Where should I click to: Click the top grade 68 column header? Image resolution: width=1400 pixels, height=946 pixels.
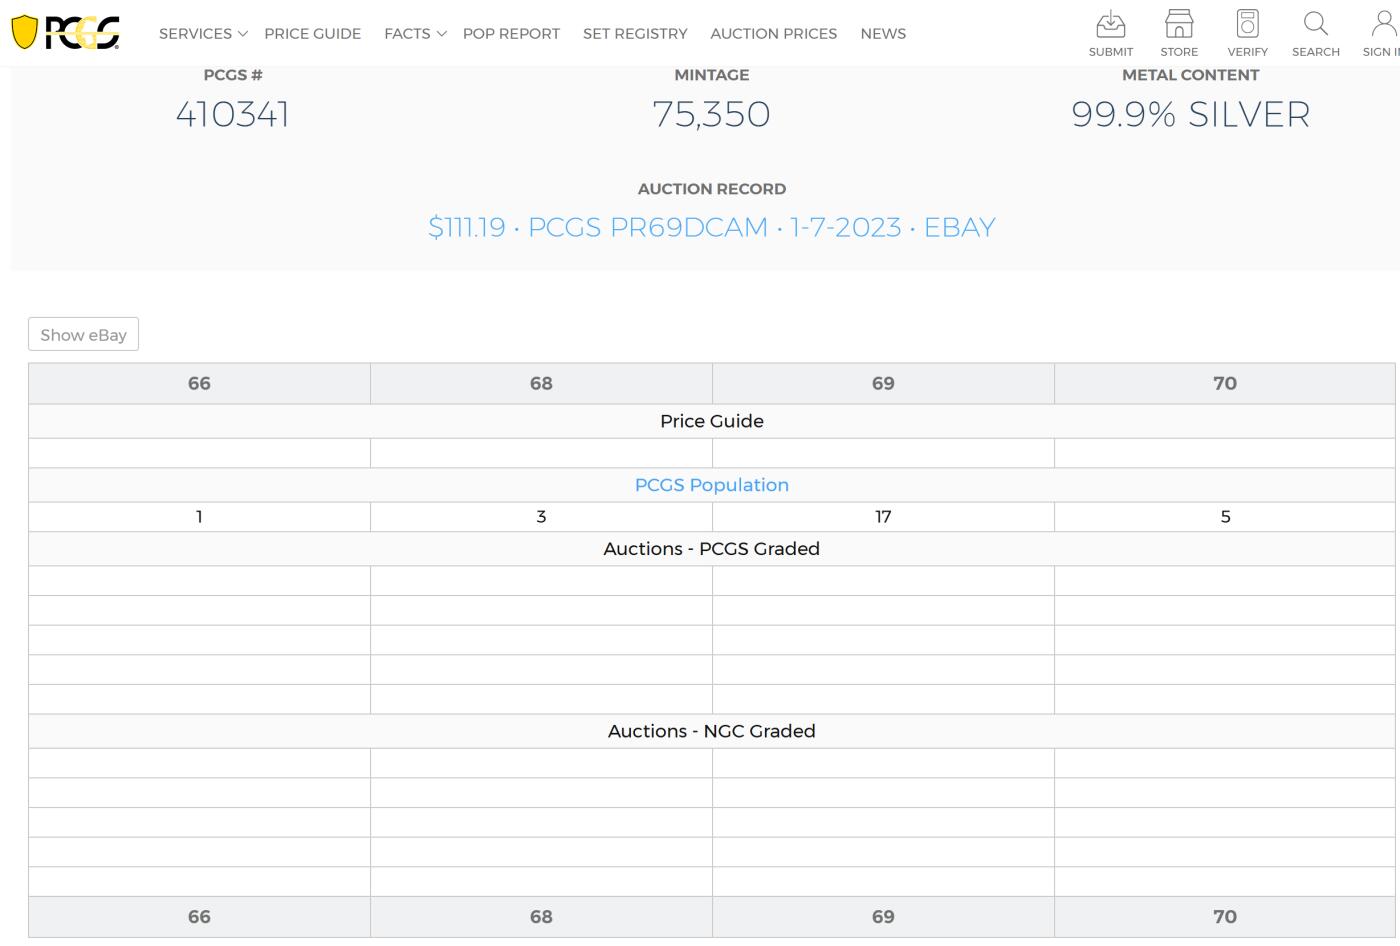(541, 384)
